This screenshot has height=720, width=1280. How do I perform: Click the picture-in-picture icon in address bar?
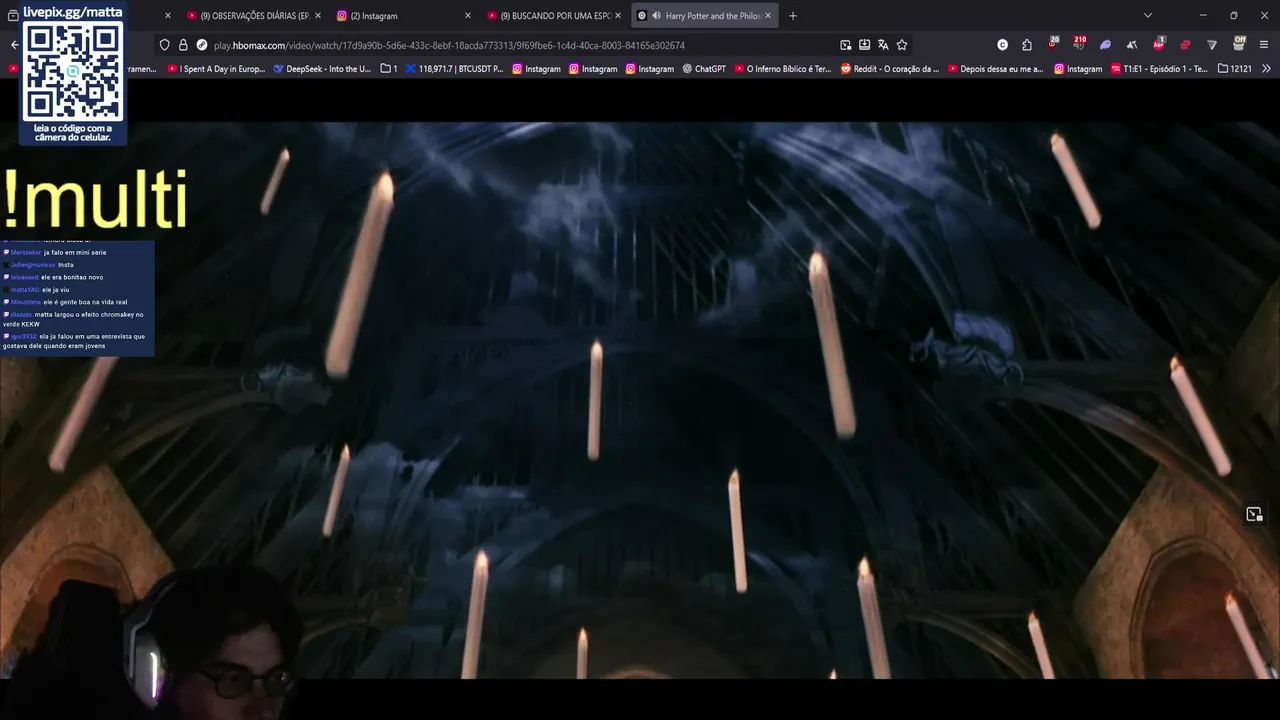tap(846, 45)
